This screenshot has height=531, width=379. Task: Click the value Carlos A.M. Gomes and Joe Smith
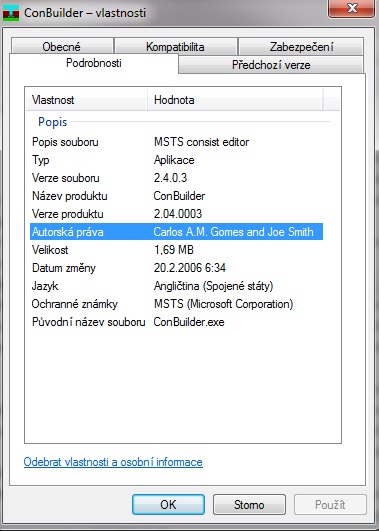pyautogui.click(x=234, y=232)
